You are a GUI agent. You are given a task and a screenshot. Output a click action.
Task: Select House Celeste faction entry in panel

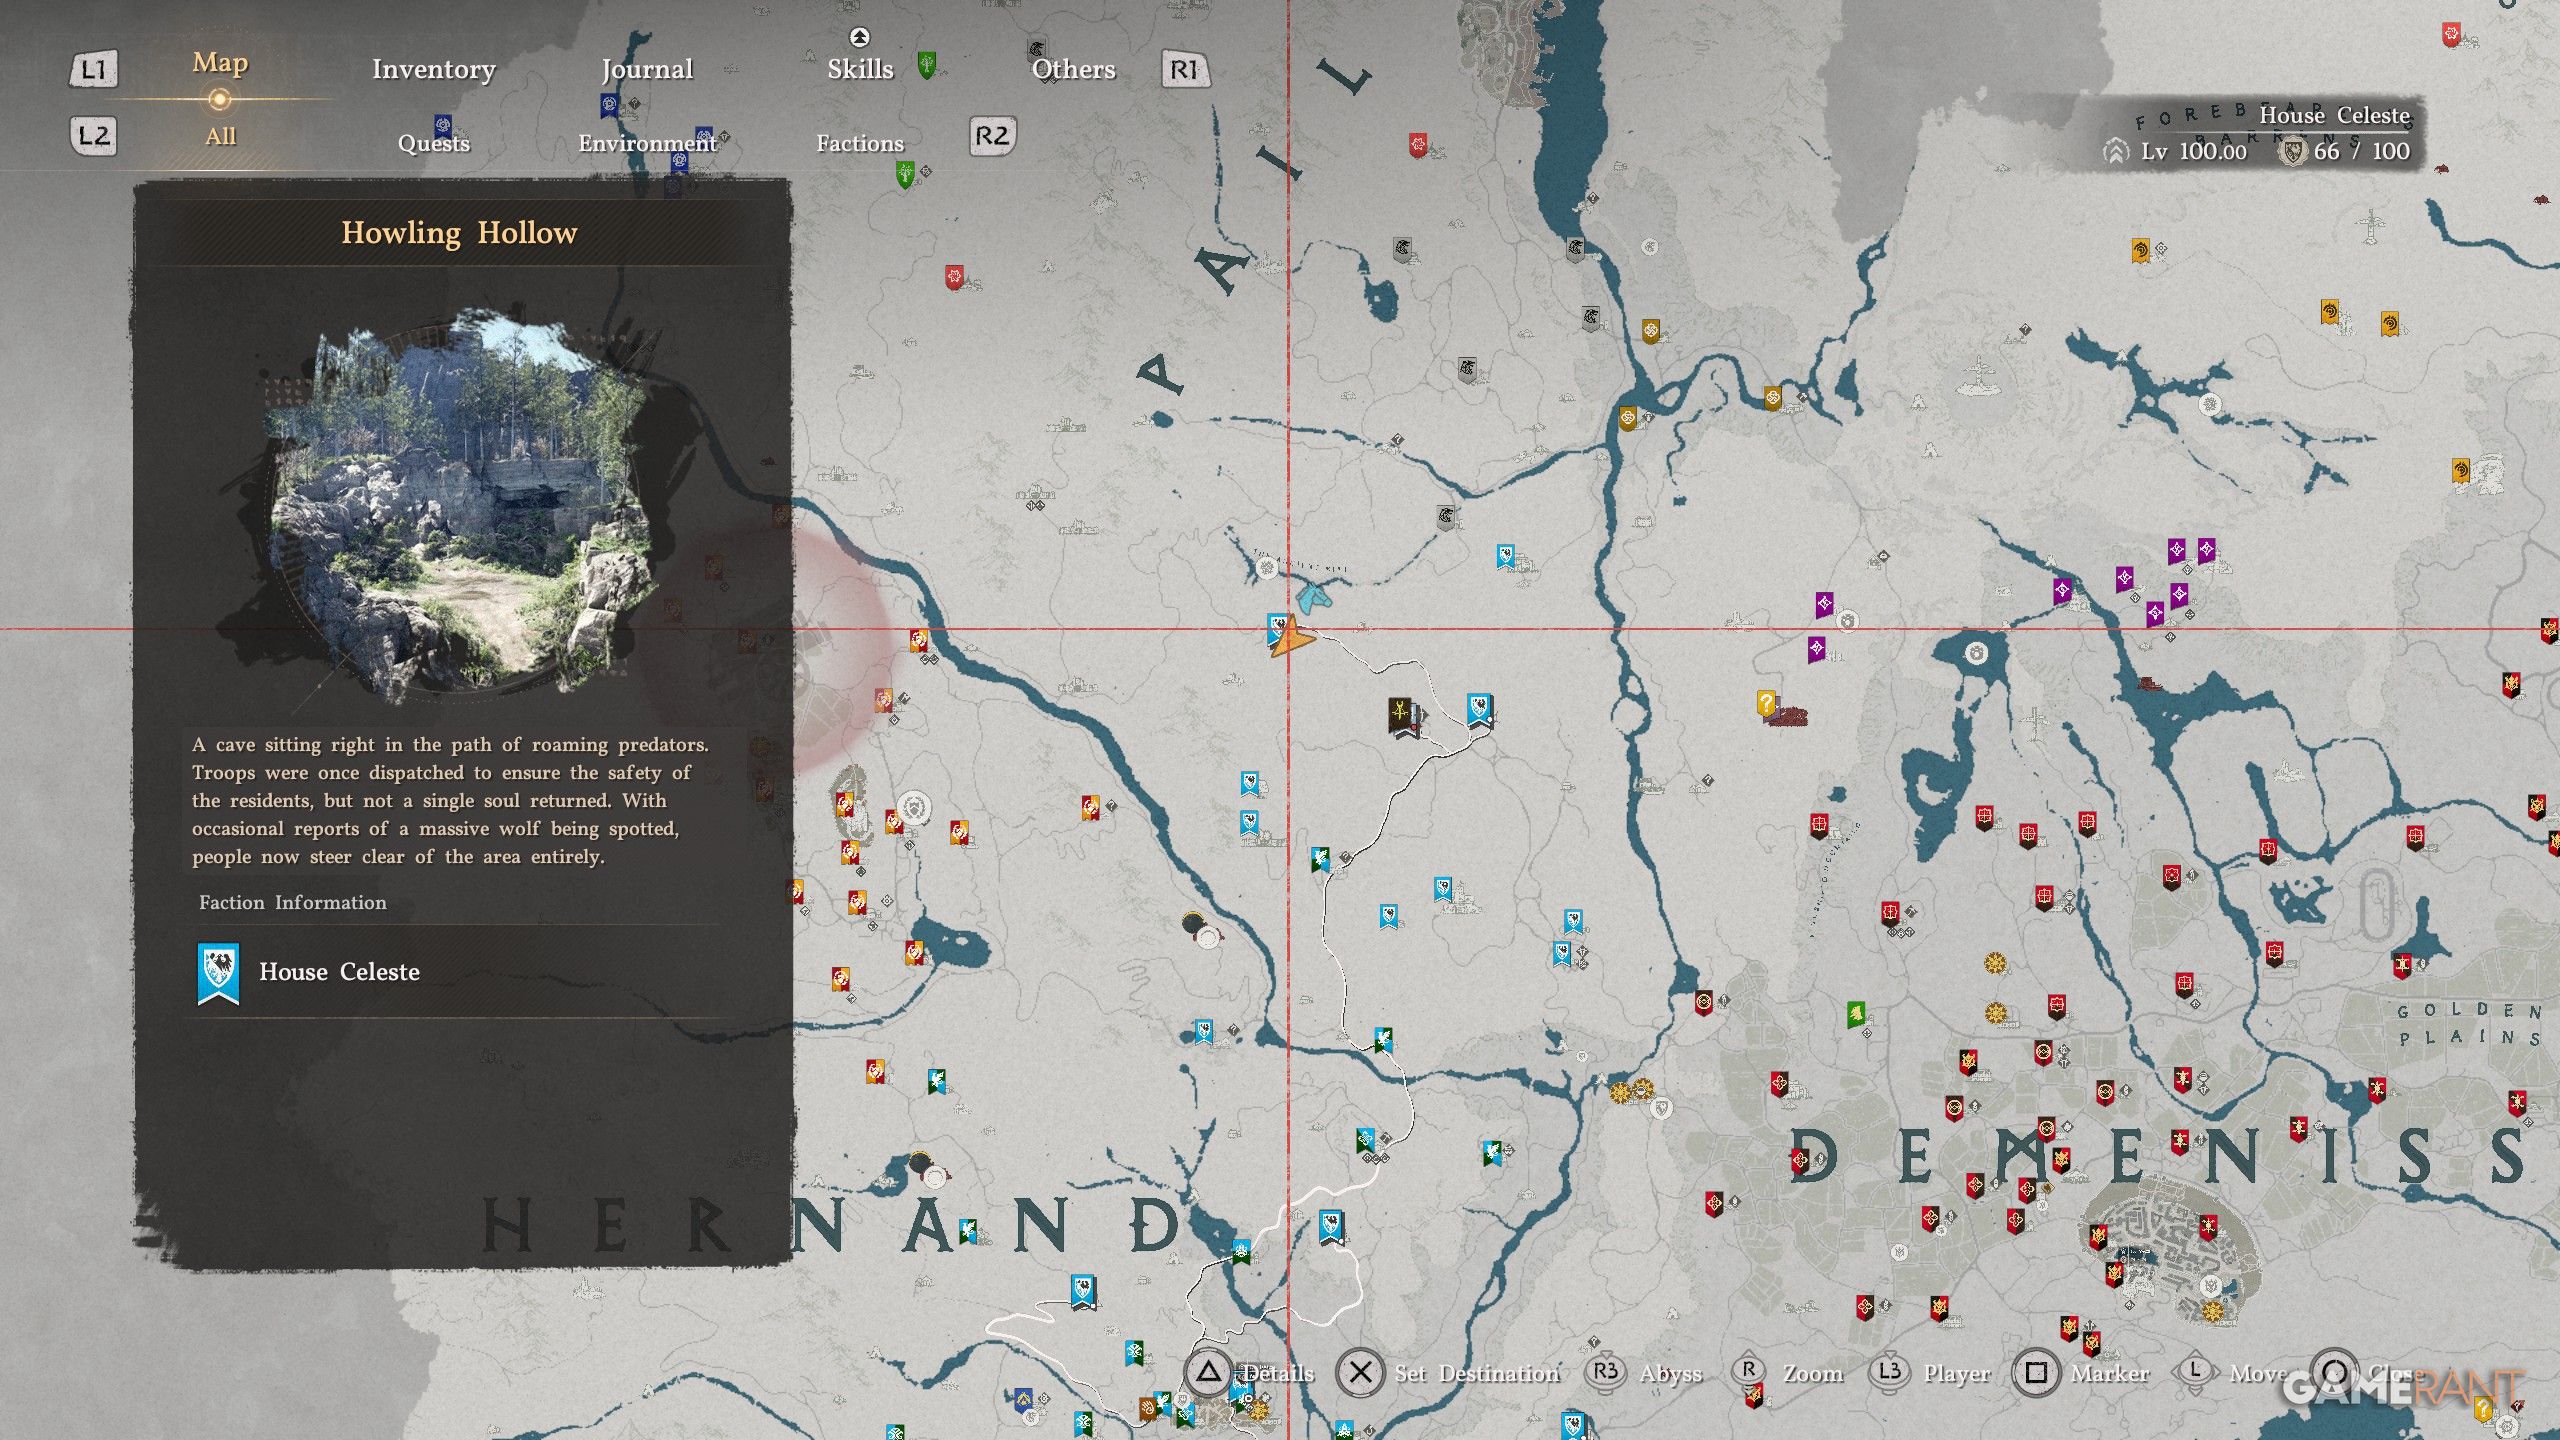(338, 972)
